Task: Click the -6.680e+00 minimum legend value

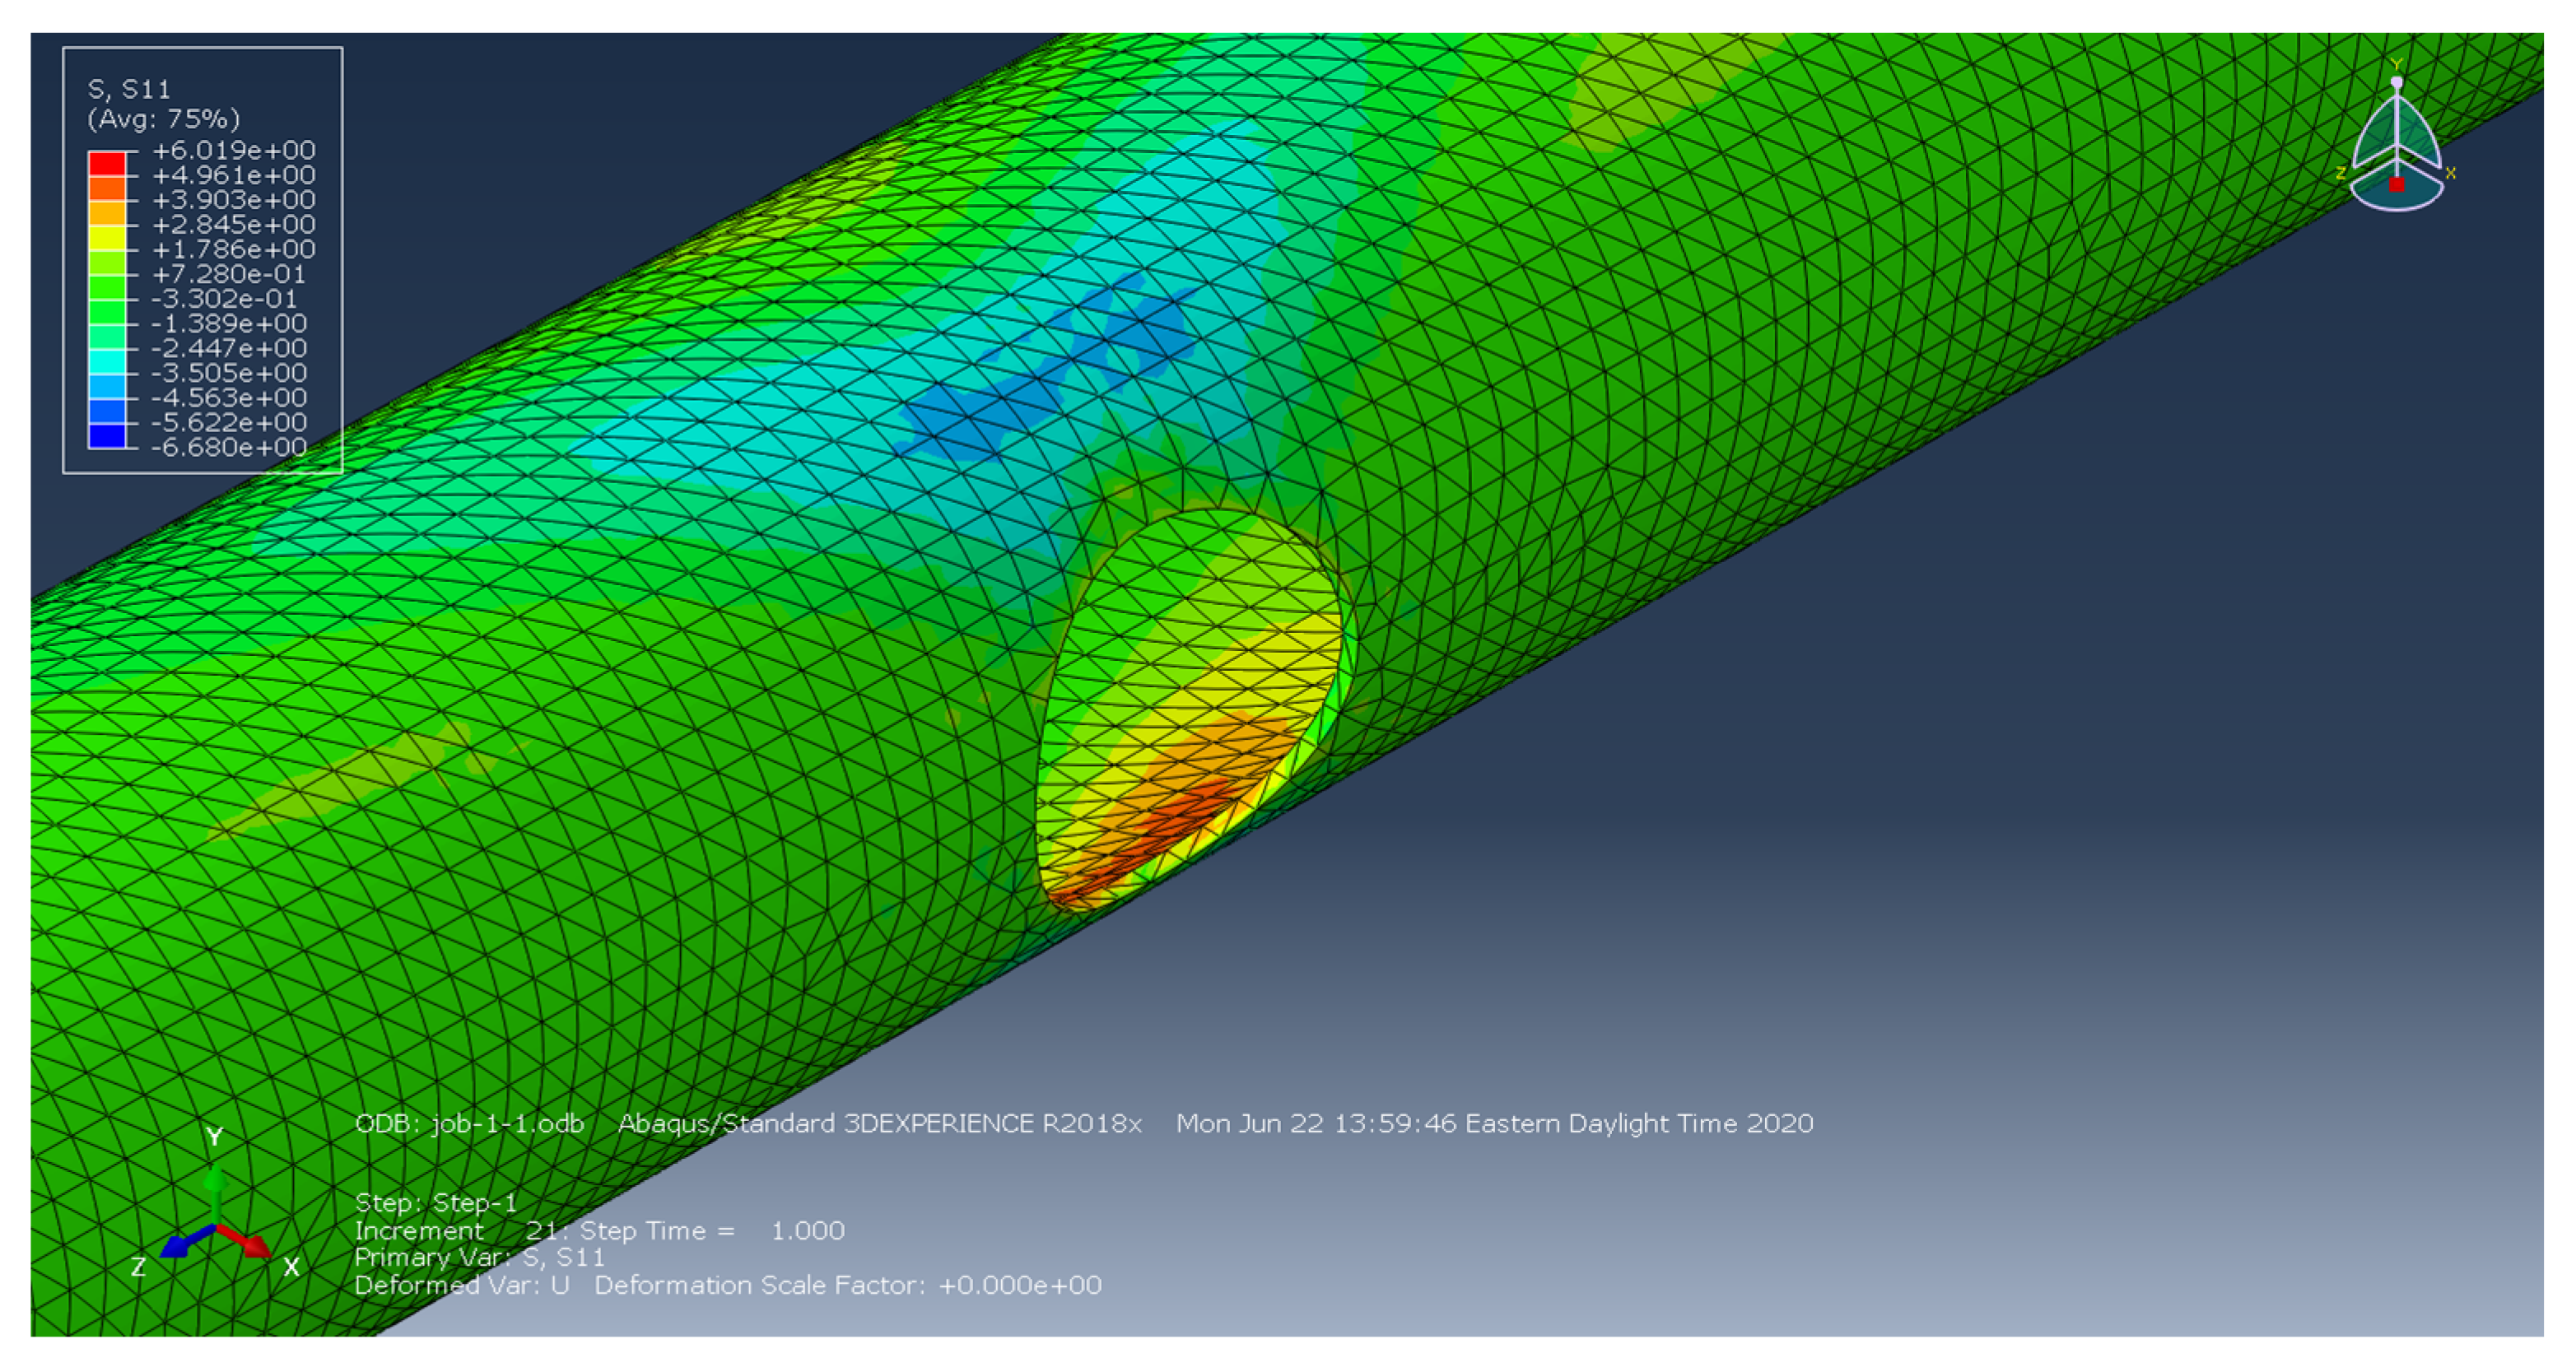Action: (229, 447)
